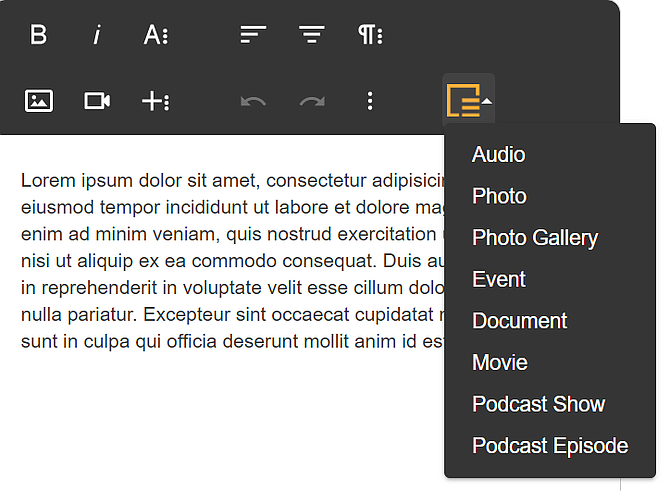
Task: Insert an image
Action: pyautogui.click(x=39, y=101)
